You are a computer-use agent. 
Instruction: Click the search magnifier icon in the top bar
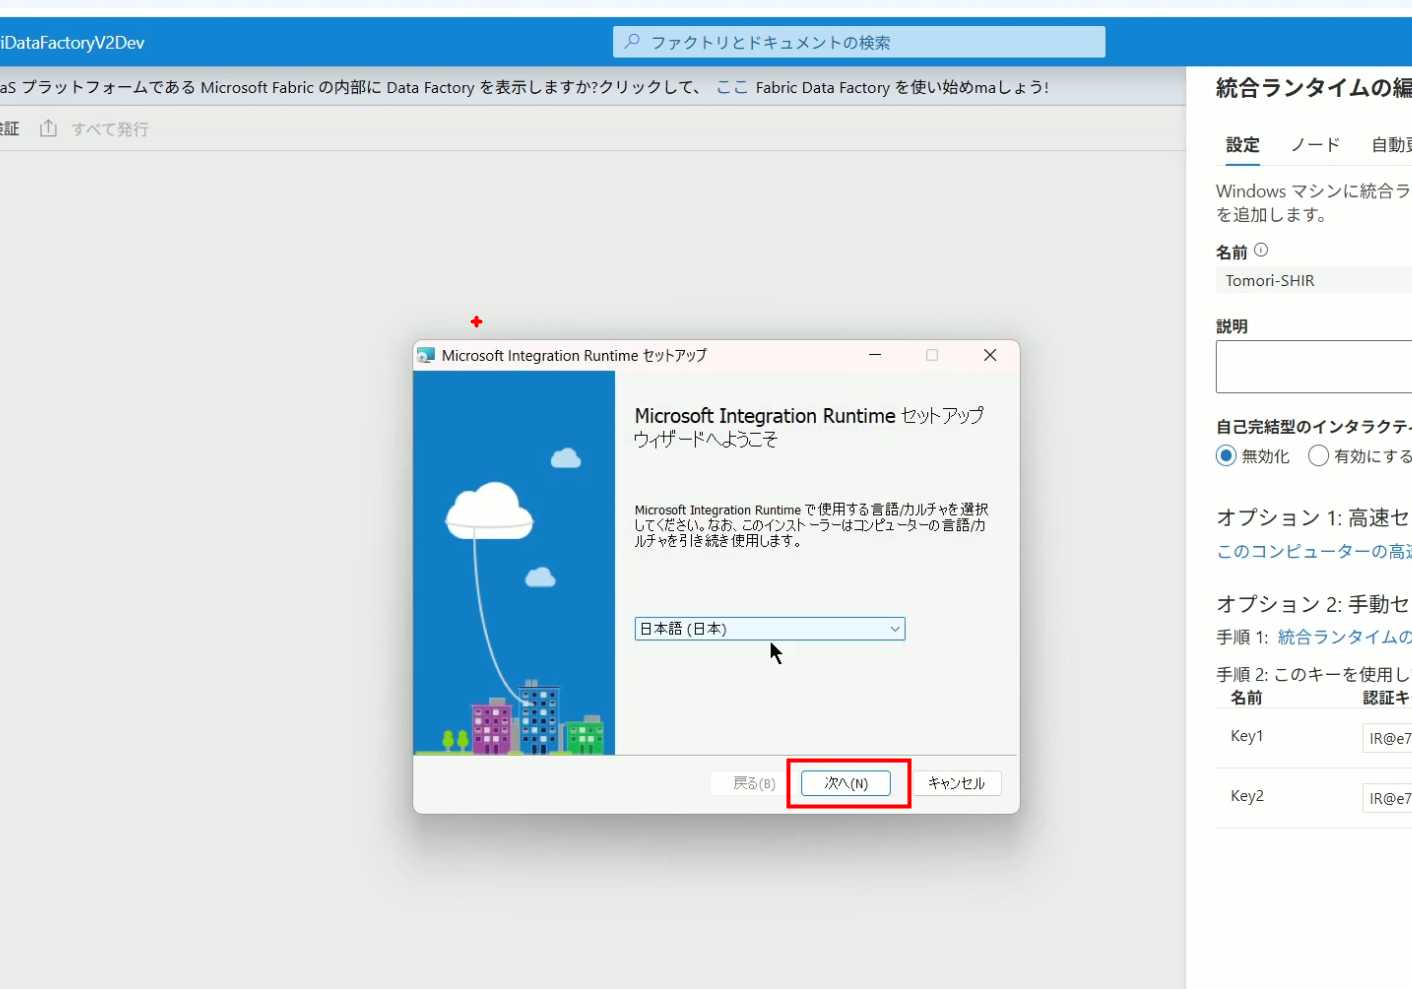(x=632, y=42)
